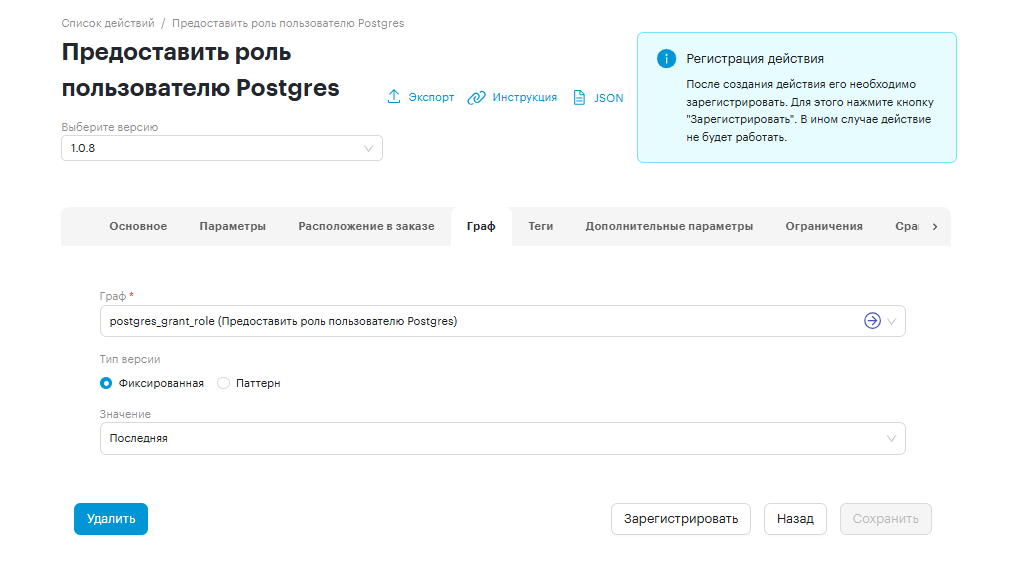1027x578 pixels.
Task: Switch to the Параметры tab
Action: (233, 226)
